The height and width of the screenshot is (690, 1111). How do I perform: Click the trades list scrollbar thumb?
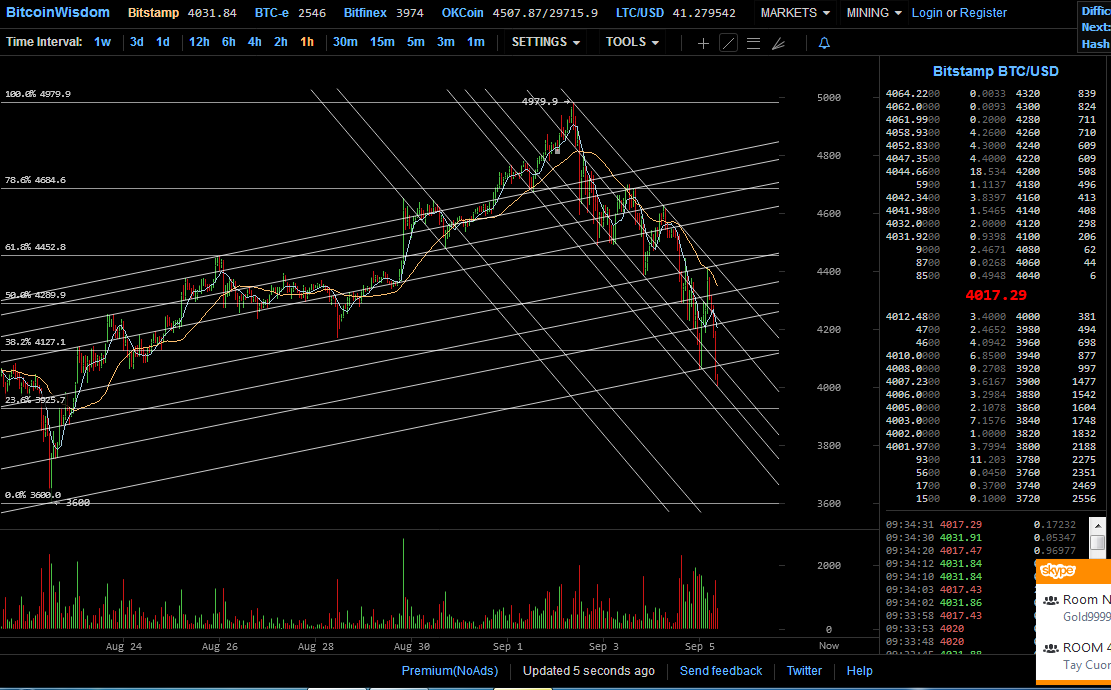[1098, 542]
